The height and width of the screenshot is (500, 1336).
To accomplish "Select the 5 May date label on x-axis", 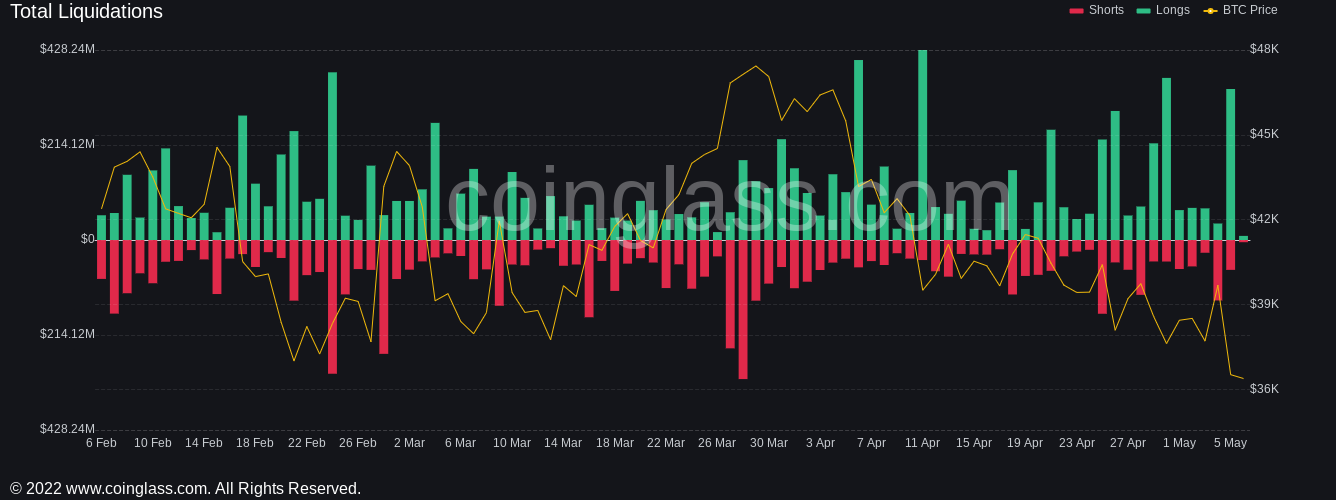I will tap(1230, 443).
